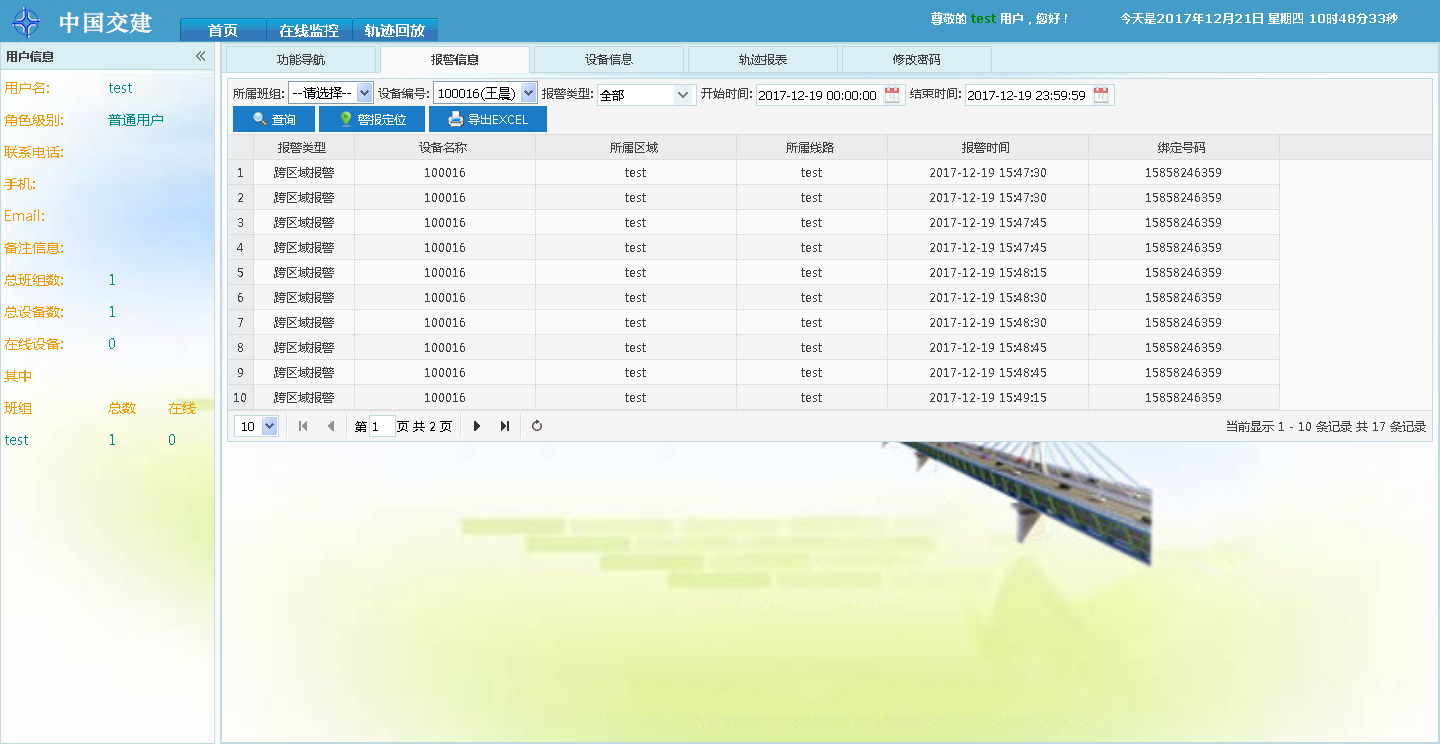Image resolution: width=1440 pixels, height=747 pixels.
Task: Jump to the last page of results
Action: 505,426
